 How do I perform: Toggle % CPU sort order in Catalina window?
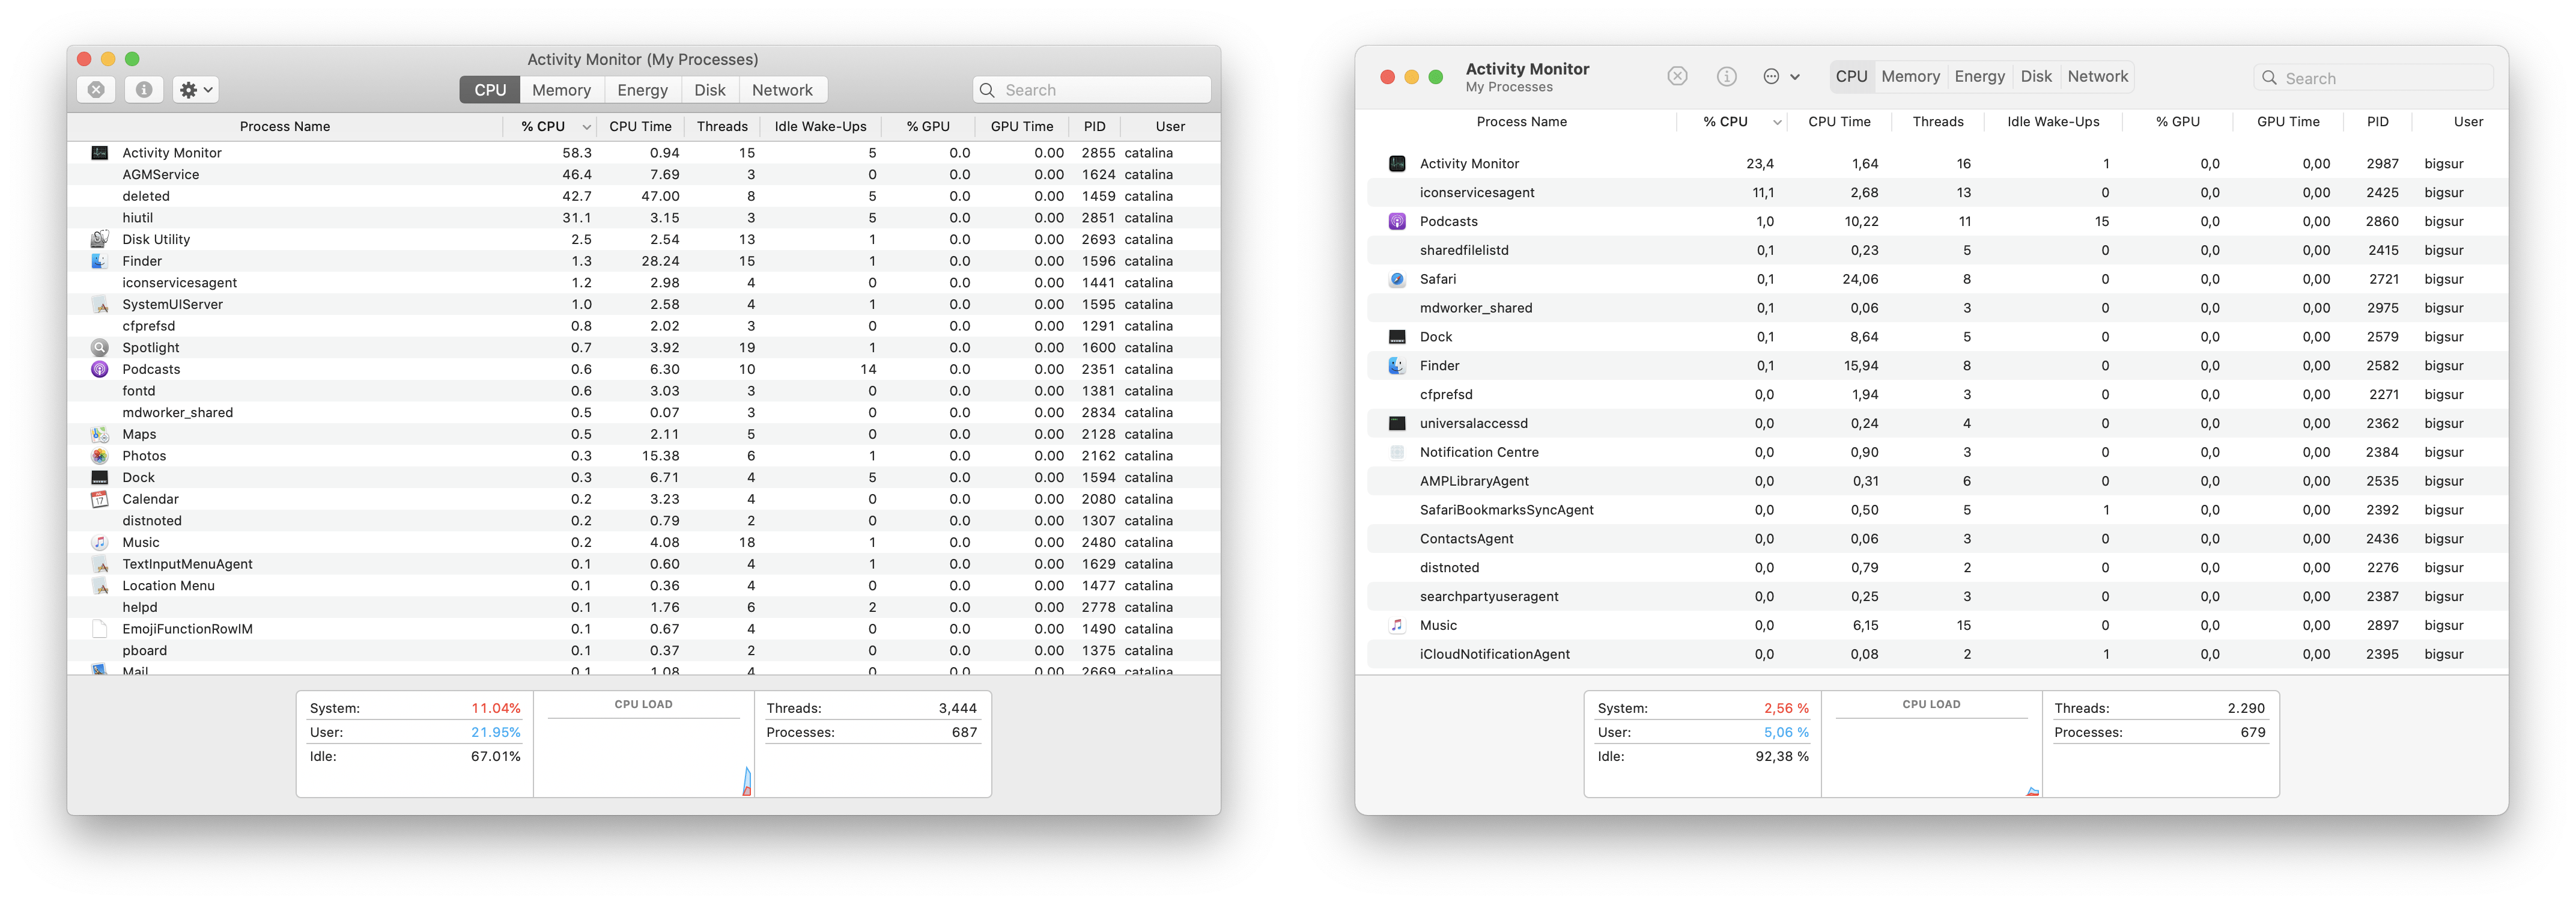coord(552,127)
